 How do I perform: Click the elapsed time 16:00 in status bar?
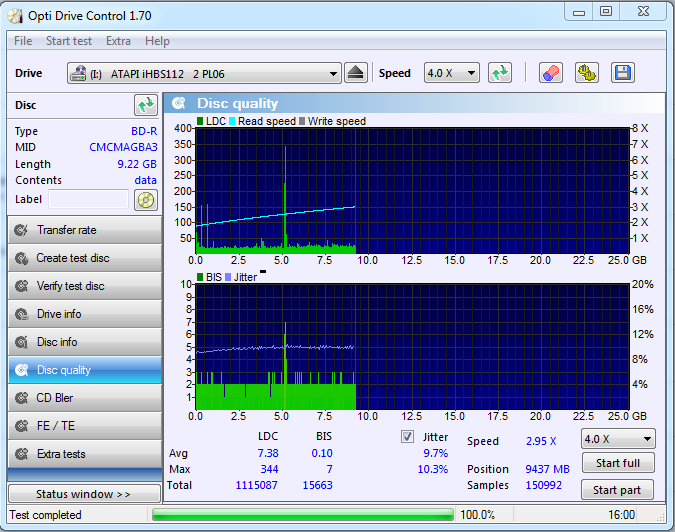621,515
